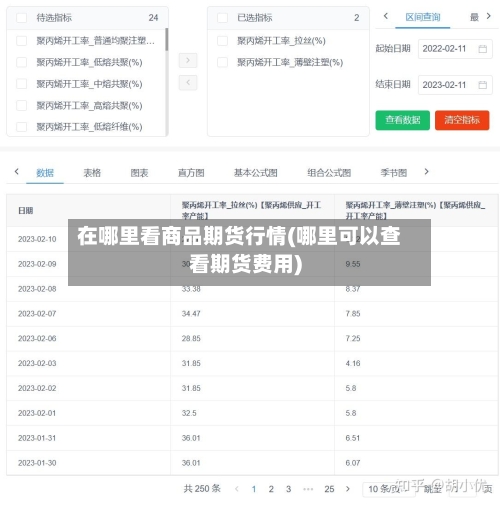
Task: Check 聚丙烯开工率_拉丝(%) selected indicator
Action: pyautogui.click(x=222, y=41)
